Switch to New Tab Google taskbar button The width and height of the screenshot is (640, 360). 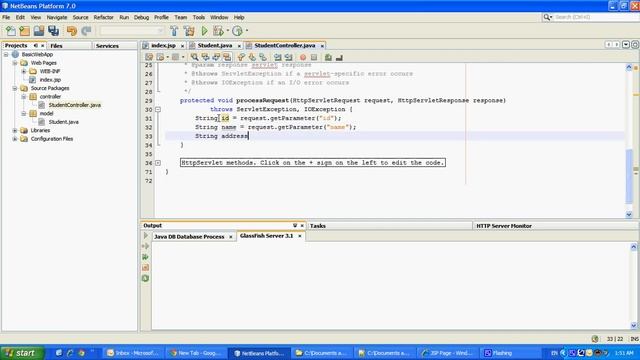point(196,353)
